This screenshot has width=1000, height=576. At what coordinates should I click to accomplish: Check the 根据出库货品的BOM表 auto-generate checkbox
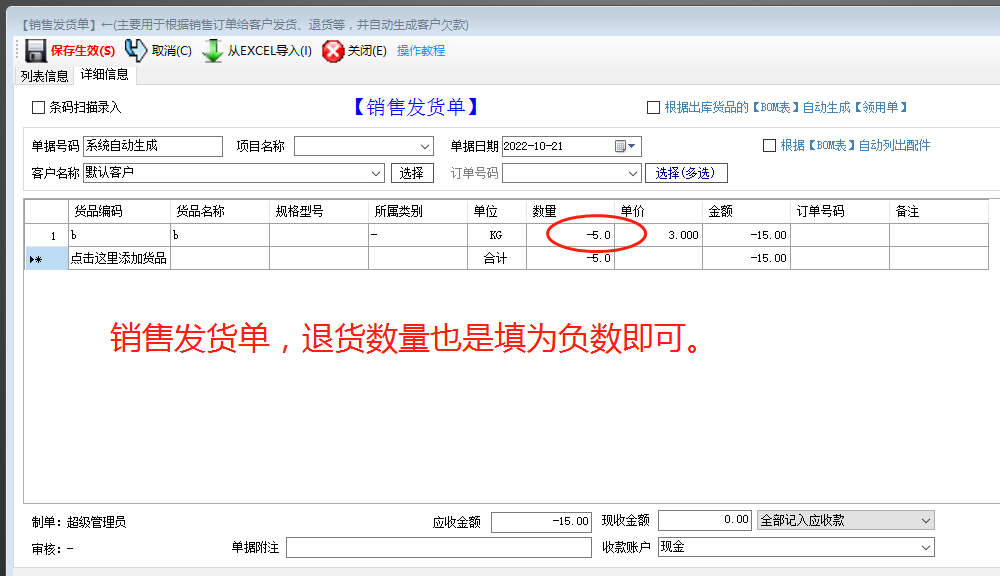point(653,108)
